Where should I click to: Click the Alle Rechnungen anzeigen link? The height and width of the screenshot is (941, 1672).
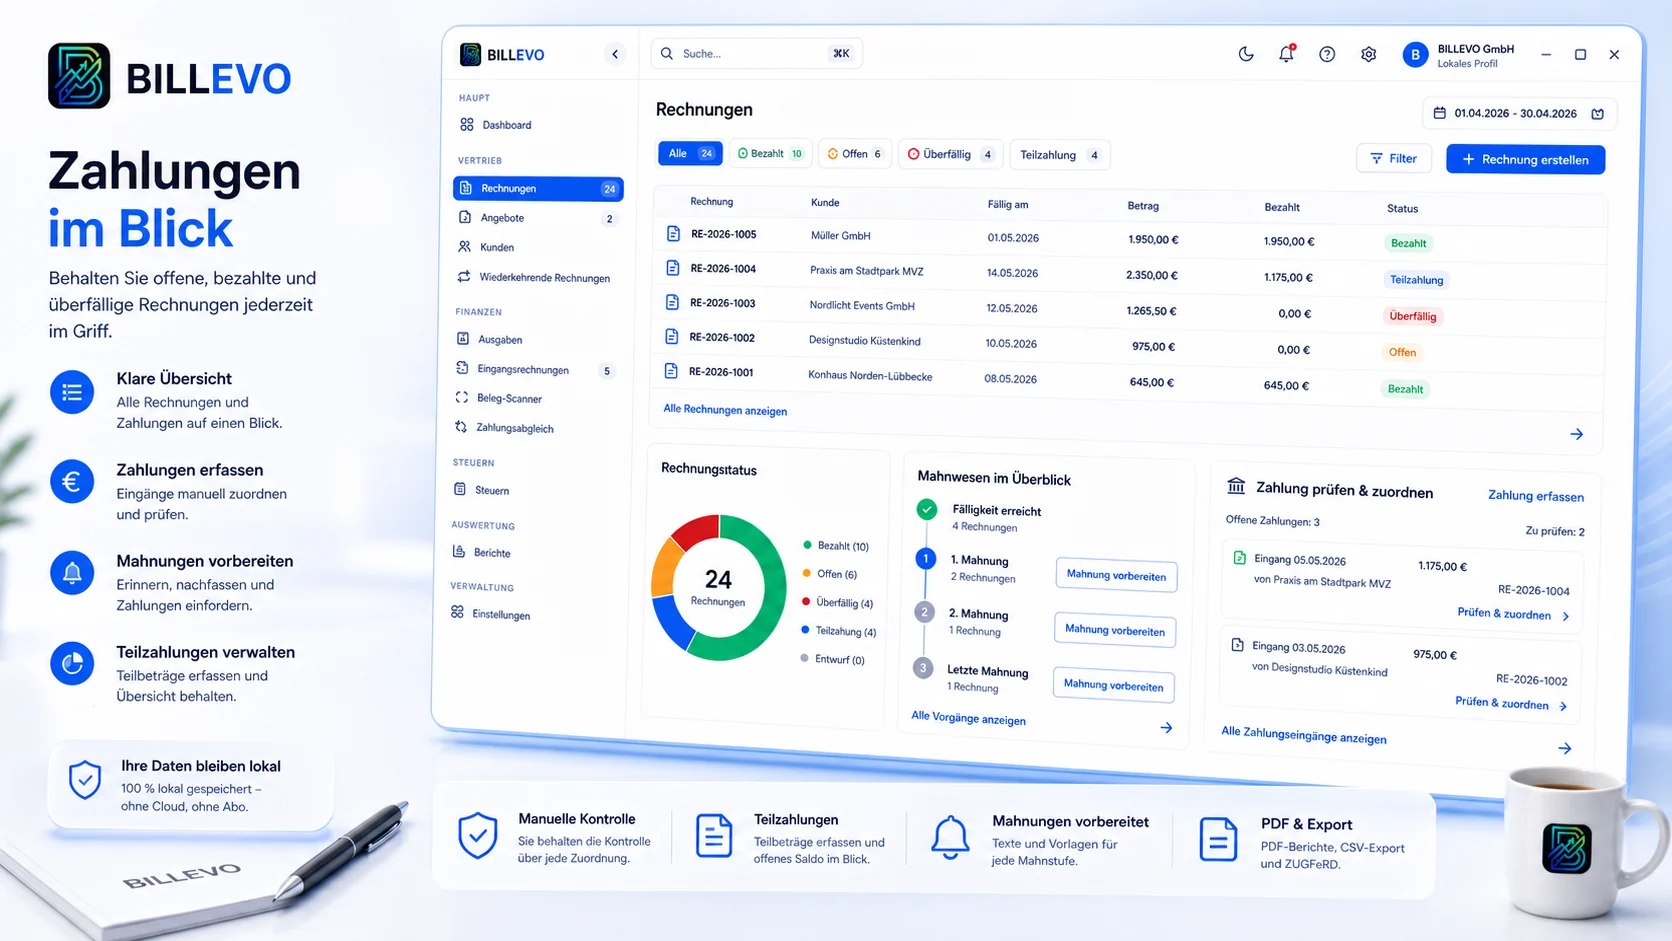tap(725, 410)
